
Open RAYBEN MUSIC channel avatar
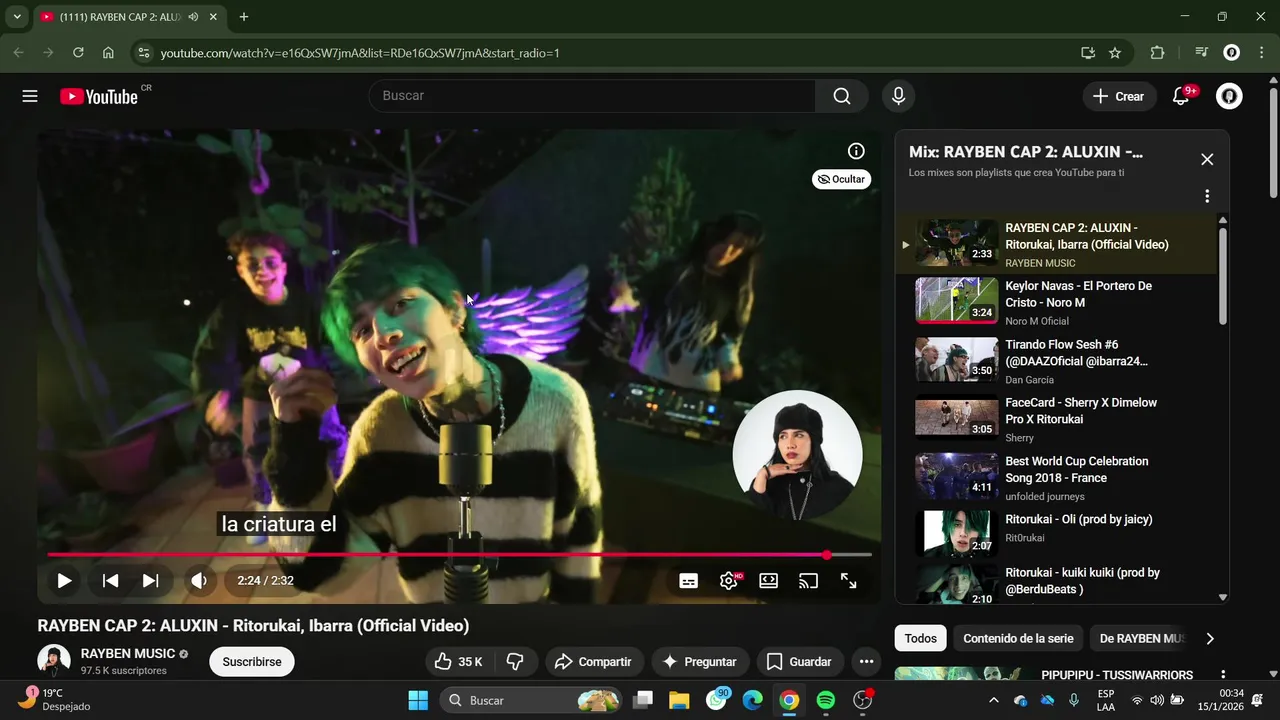click(x=54, y=661)
